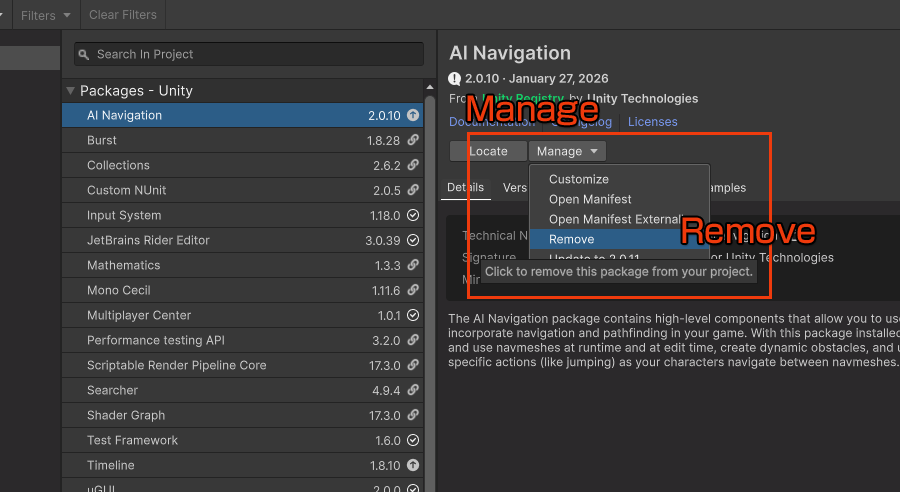Screen dimensions: 900x492
Task: Select Customize in the Manage menu
Action: click(x=578, y=180)
